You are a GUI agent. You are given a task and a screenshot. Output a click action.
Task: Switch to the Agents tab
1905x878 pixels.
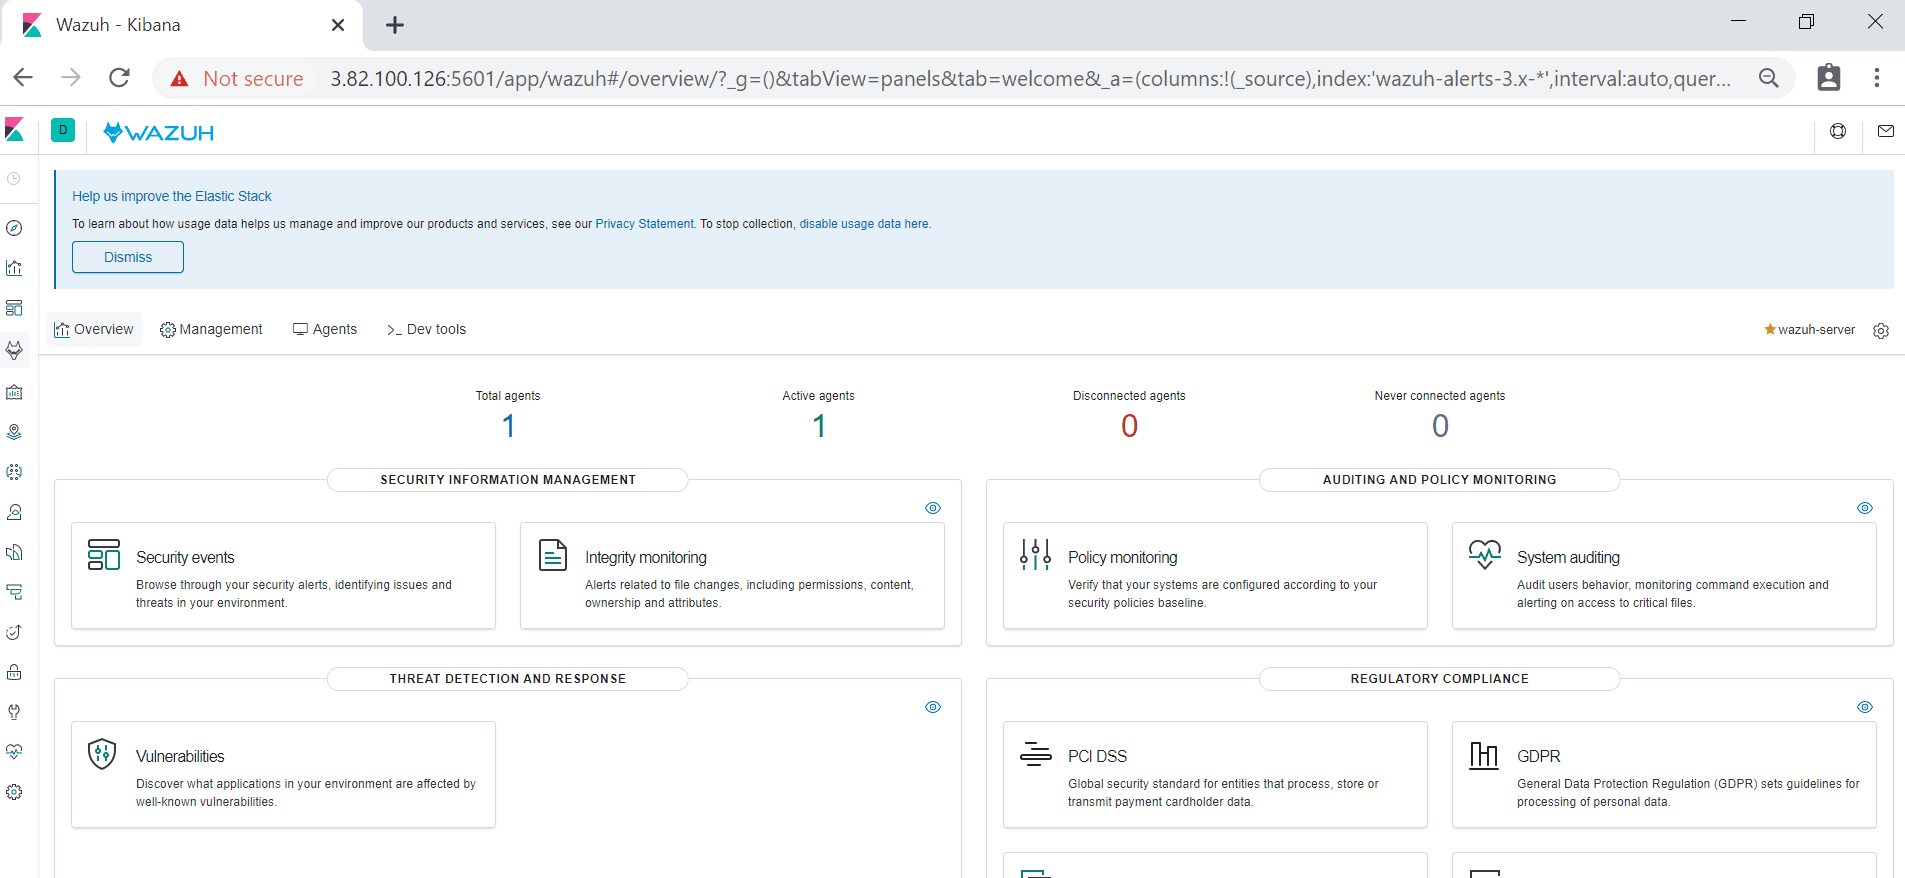(325, 329)
